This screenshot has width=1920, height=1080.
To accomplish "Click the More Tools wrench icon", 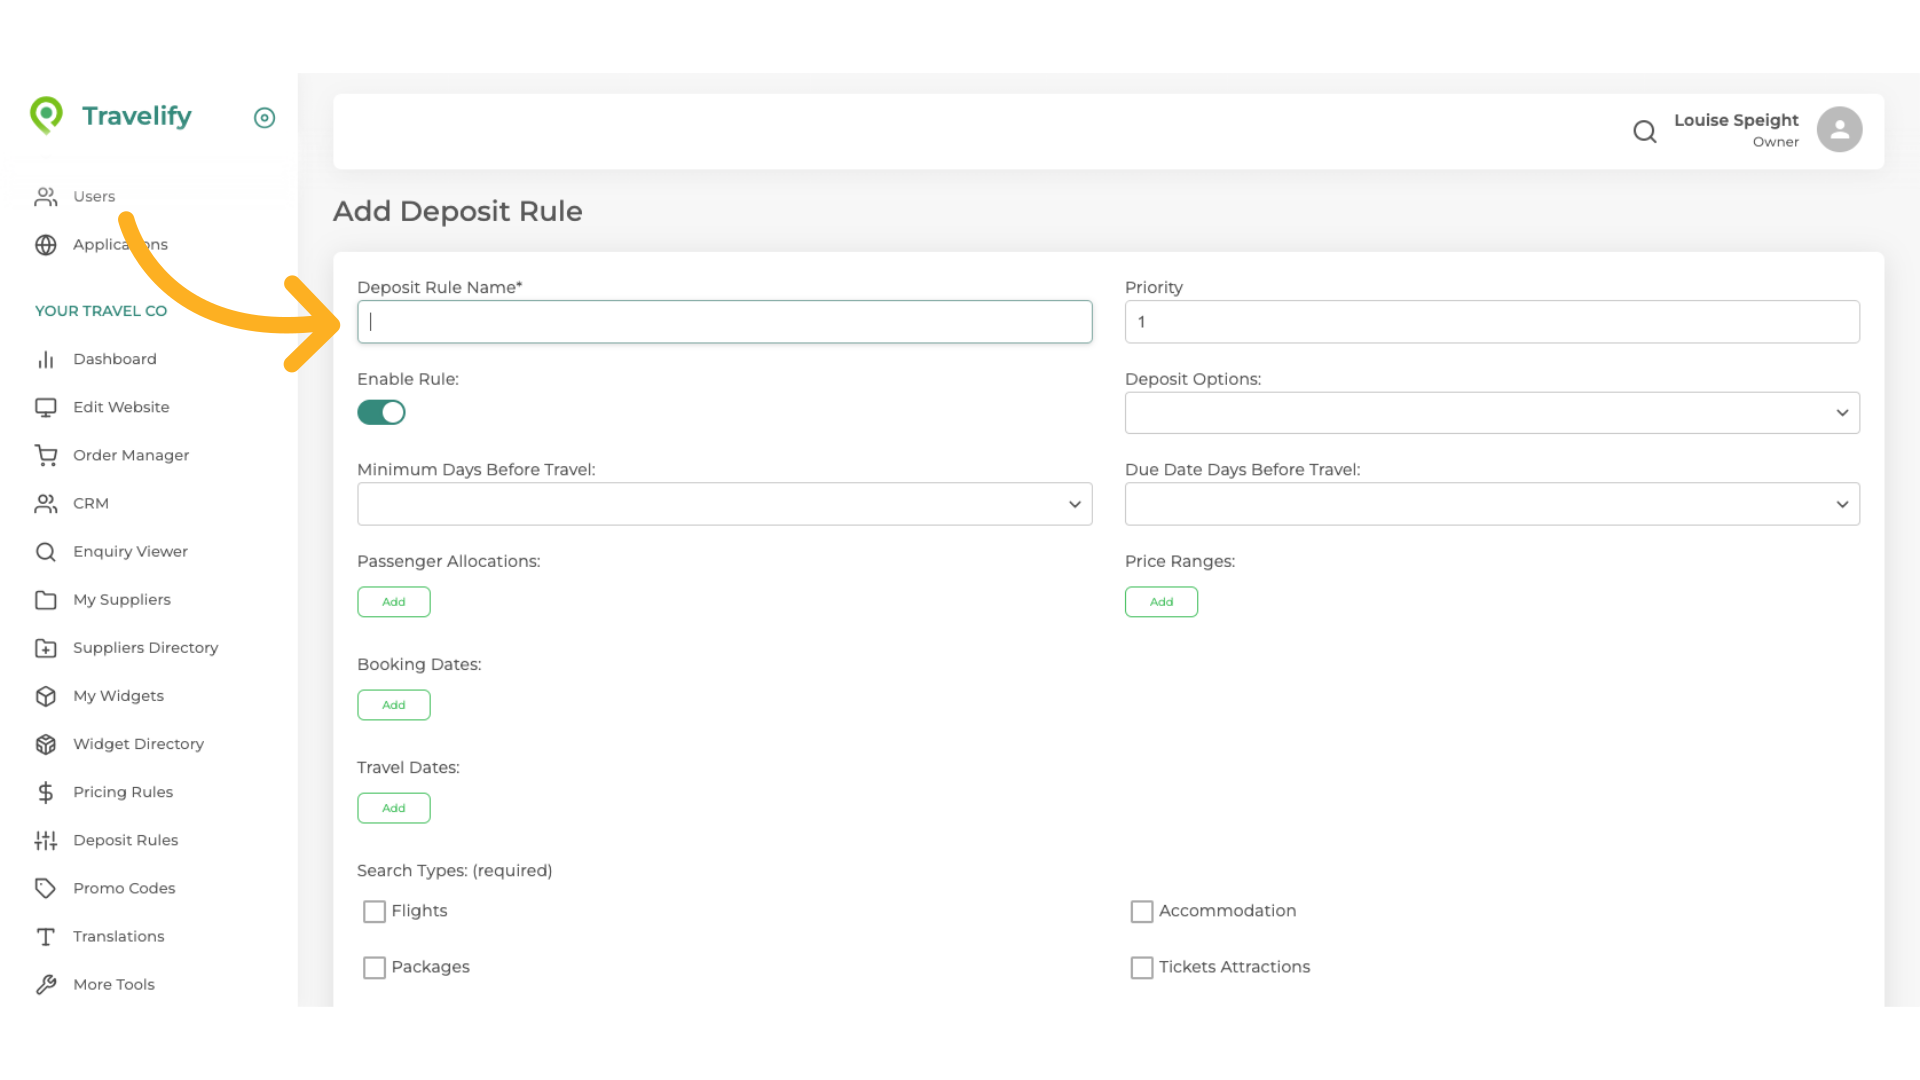I will click(46, 984).
